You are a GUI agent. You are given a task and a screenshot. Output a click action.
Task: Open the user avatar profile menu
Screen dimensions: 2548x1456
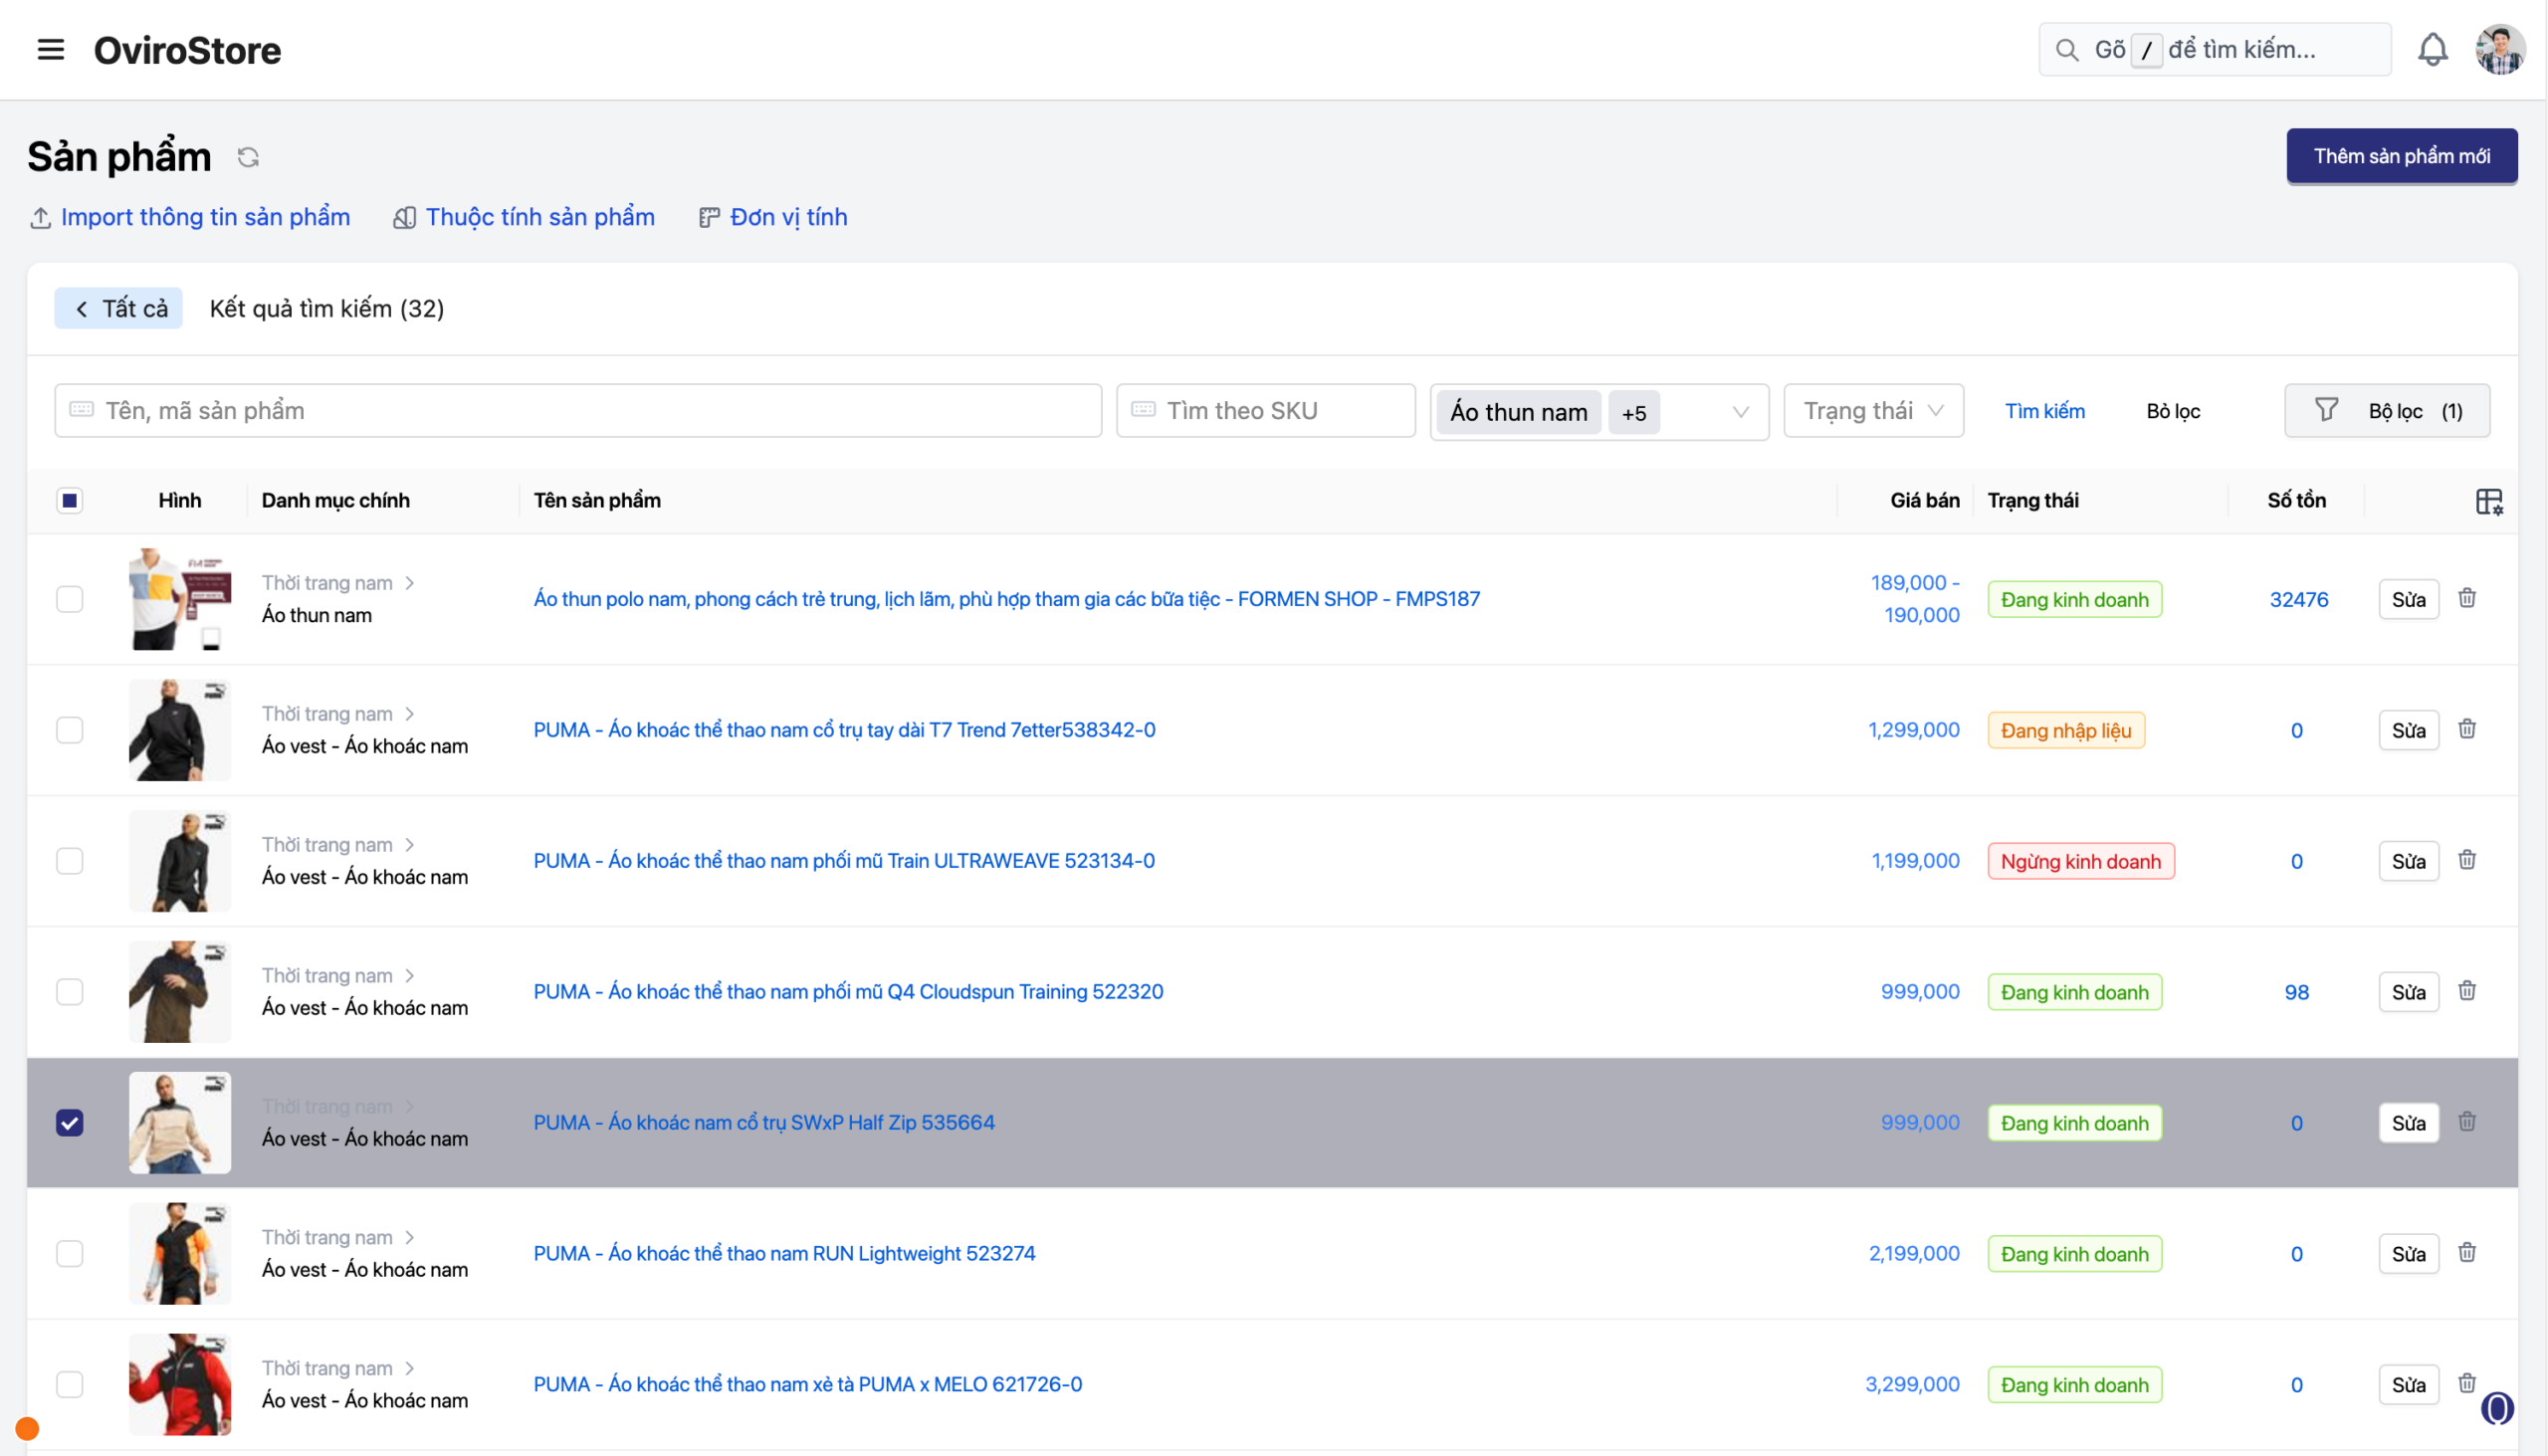2499,50
